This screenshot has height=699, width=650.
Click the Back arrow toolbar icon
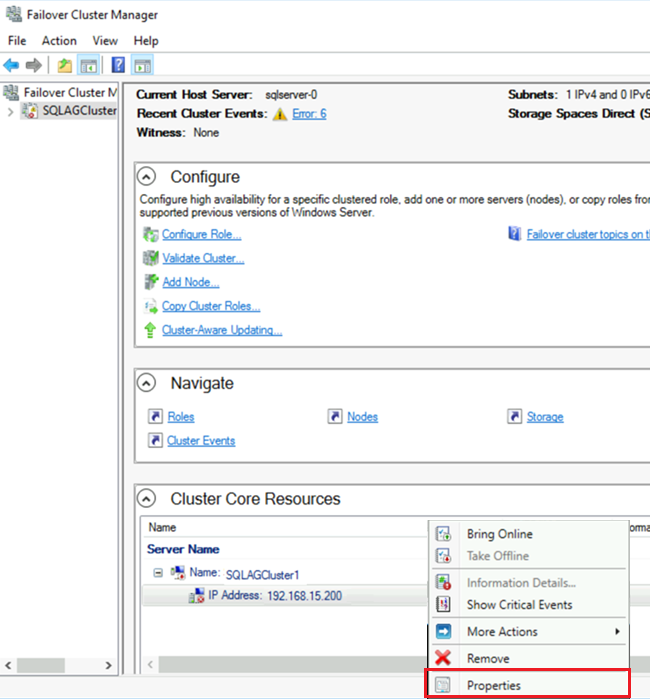coord(11,66)
